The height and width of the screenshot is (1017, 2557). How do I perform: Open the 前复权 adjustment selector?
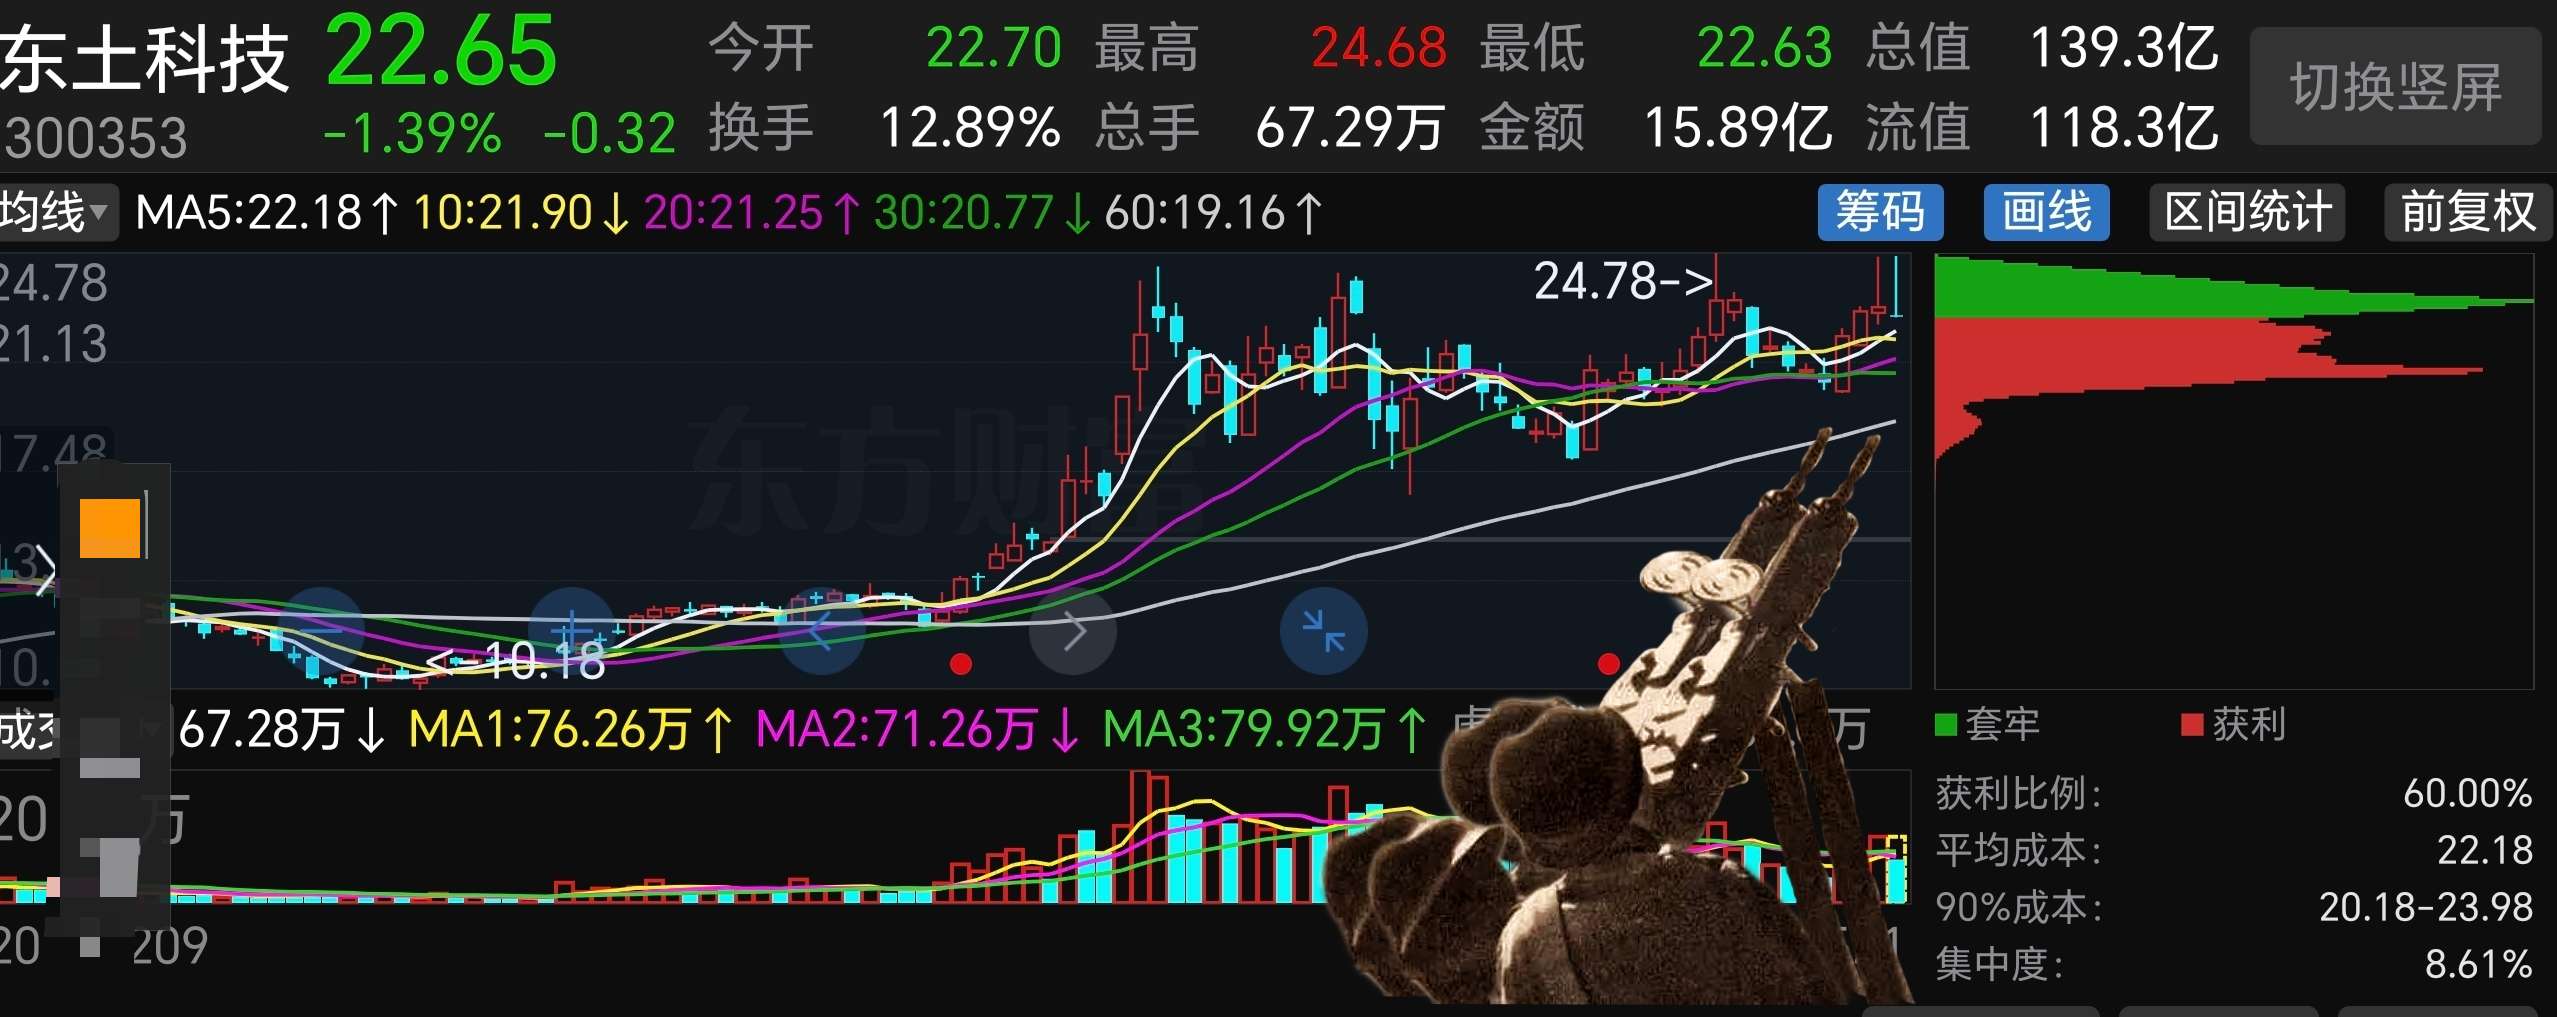(2468, 212)
